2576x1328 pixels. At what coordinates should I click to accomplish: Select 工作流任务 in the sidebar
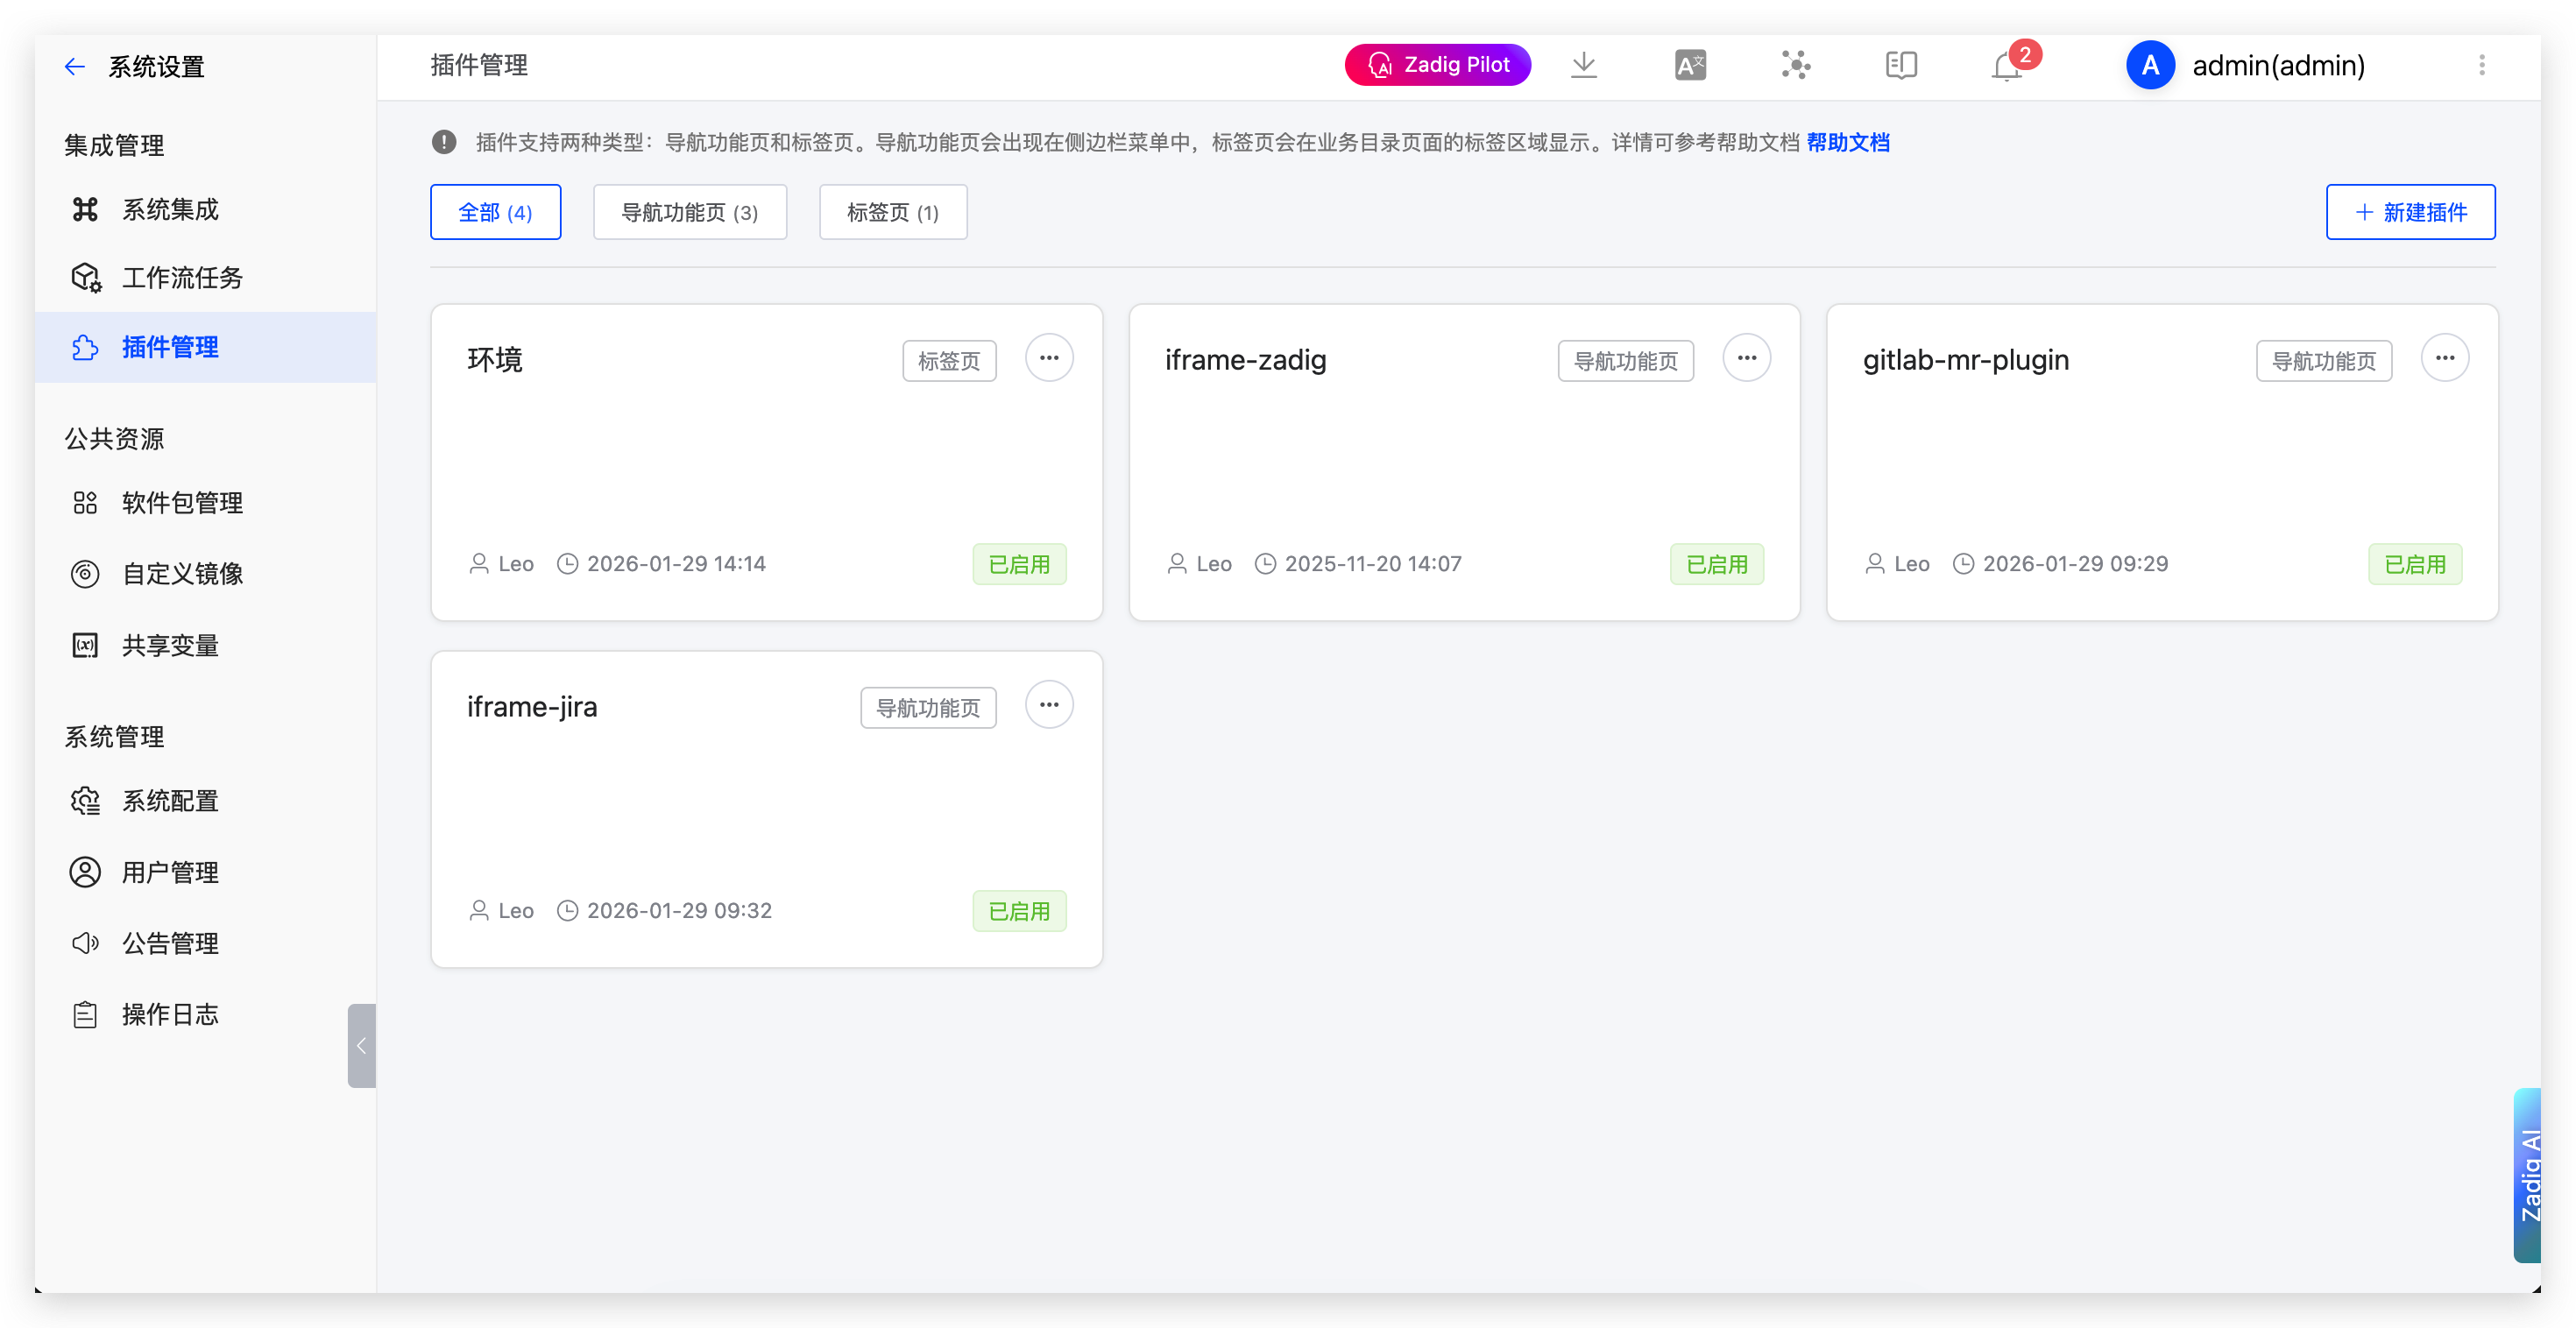pyautogui.click(x=181, y=278)
